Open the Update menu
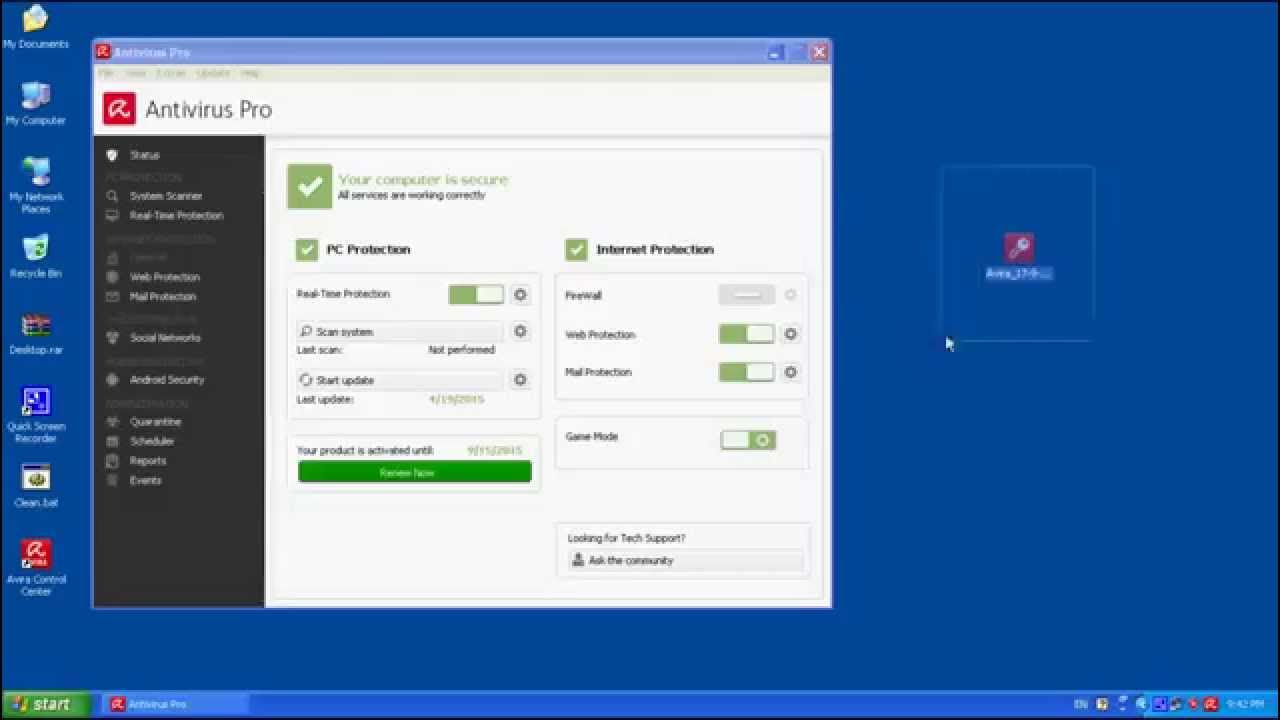1280x720 pixels. [x=213, y=73]
